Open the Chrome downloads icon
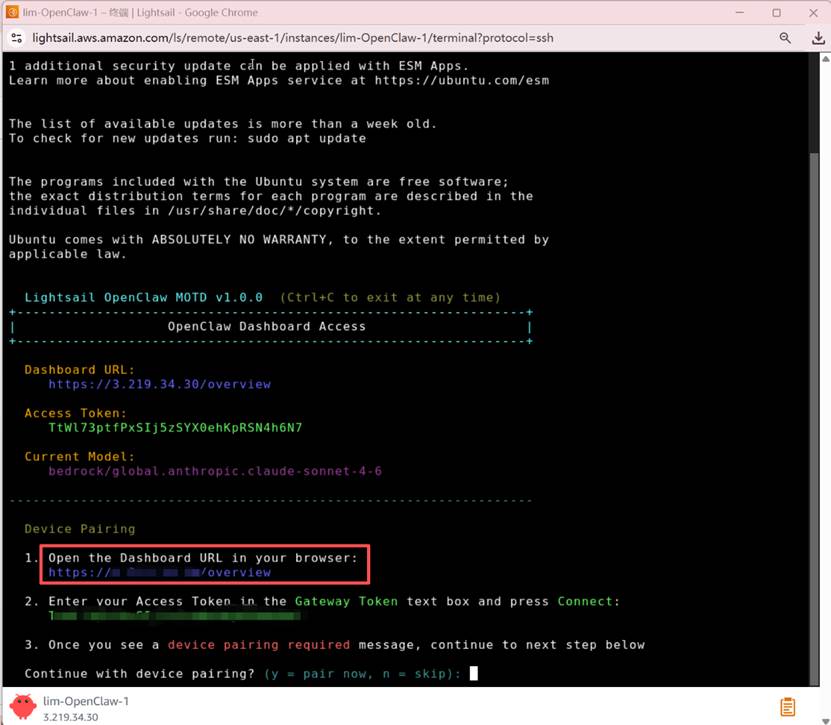831x725 pixels. [x=818, y=38]
